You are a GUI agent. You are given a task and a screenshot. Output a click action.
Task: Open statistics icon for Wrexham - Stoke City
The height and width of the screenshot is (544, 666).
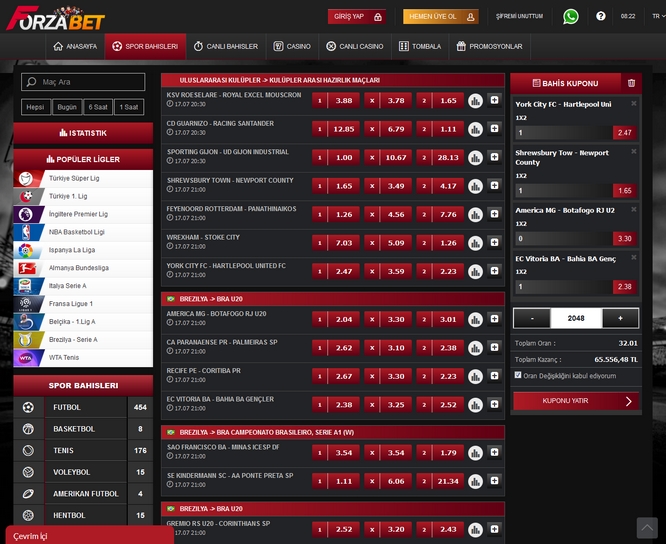point(475,243)
